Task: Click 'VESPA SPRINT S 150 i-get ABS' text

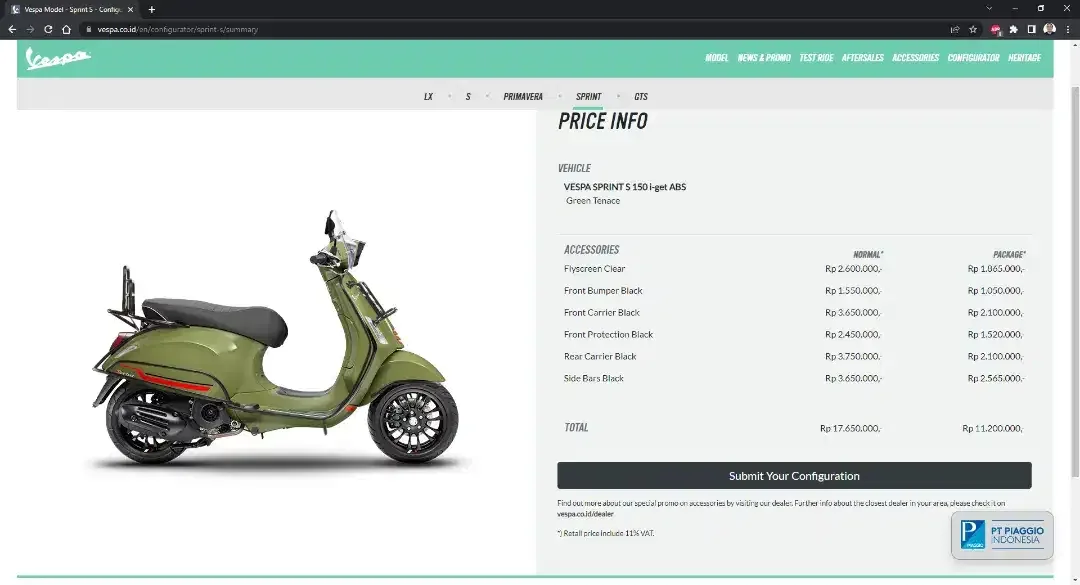Action: [625, 187]
